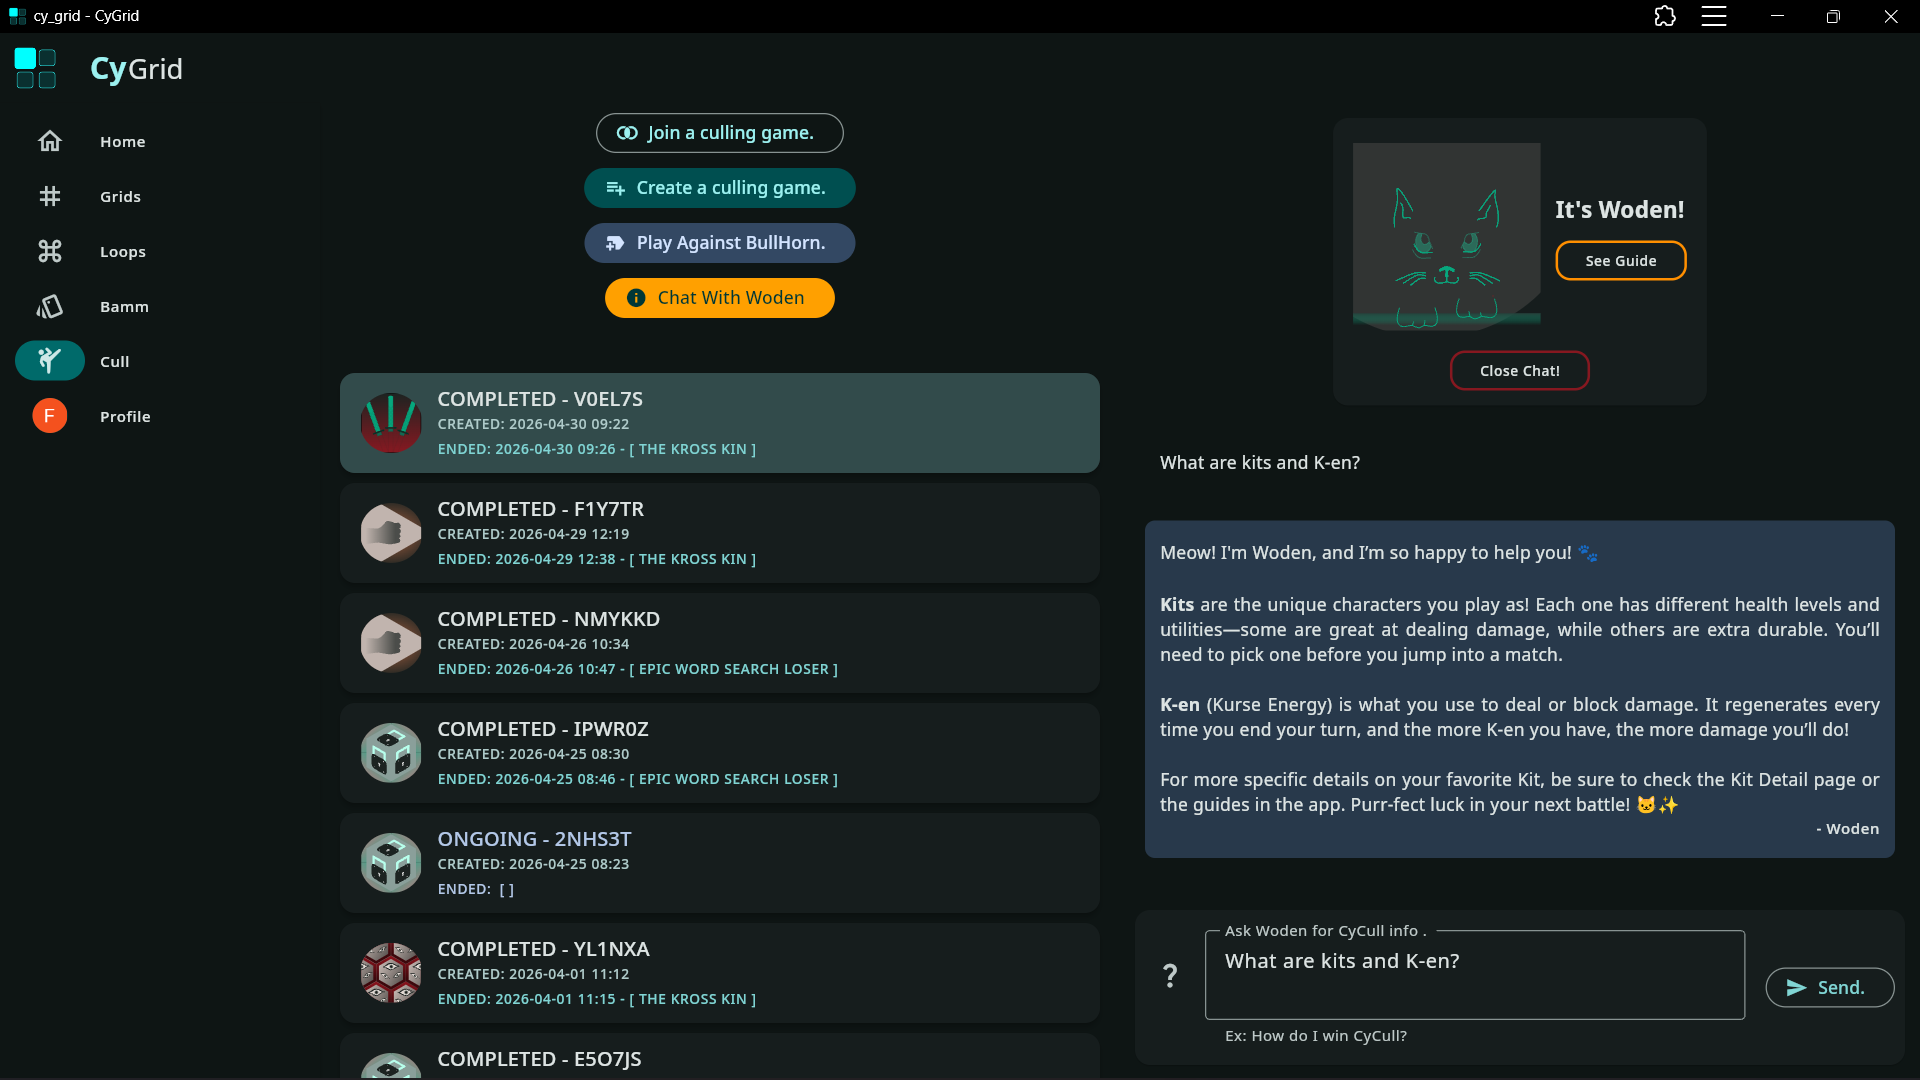Click the See Guide button
1920x1080 pixels.
[x=1621, y=261]
